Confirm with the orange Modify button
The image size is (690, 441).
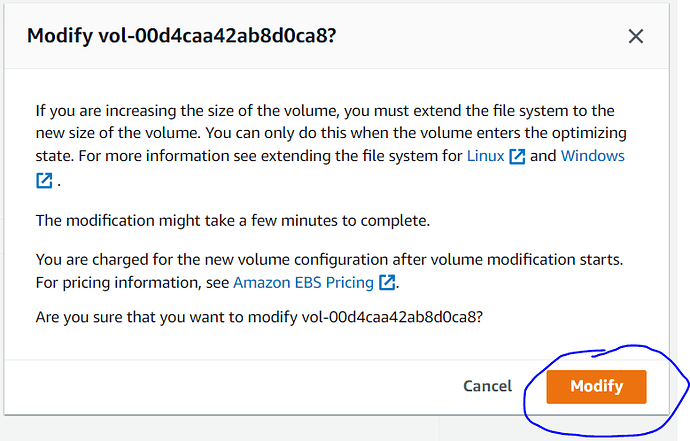click(596, 386)
